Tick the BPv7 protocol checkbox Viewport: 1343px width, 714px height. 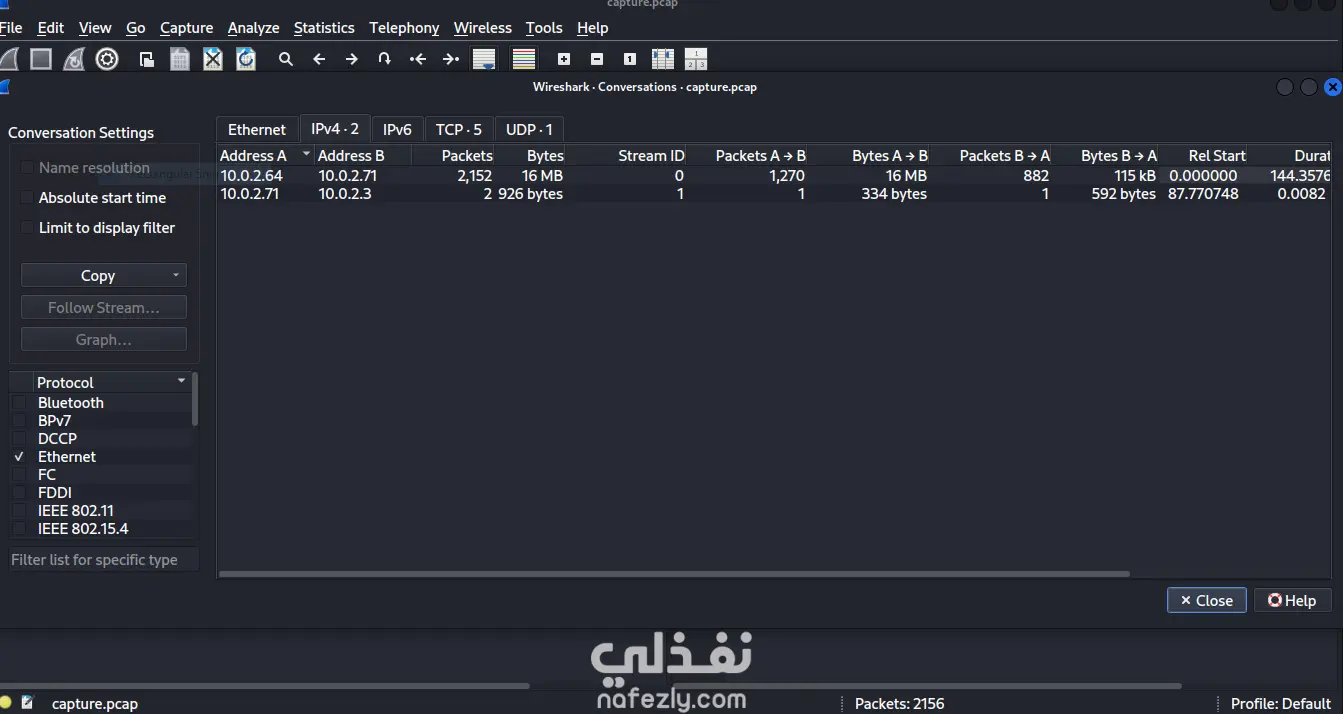pyautogui.click(x=19, y=421)
